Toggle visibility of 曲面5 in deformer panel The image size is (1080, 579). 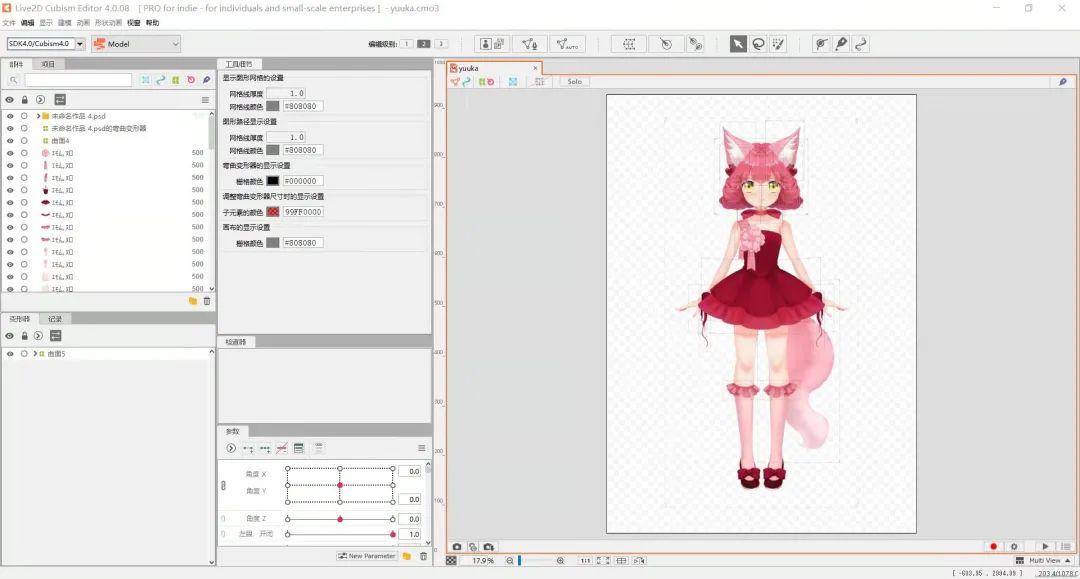click(9, 354)
